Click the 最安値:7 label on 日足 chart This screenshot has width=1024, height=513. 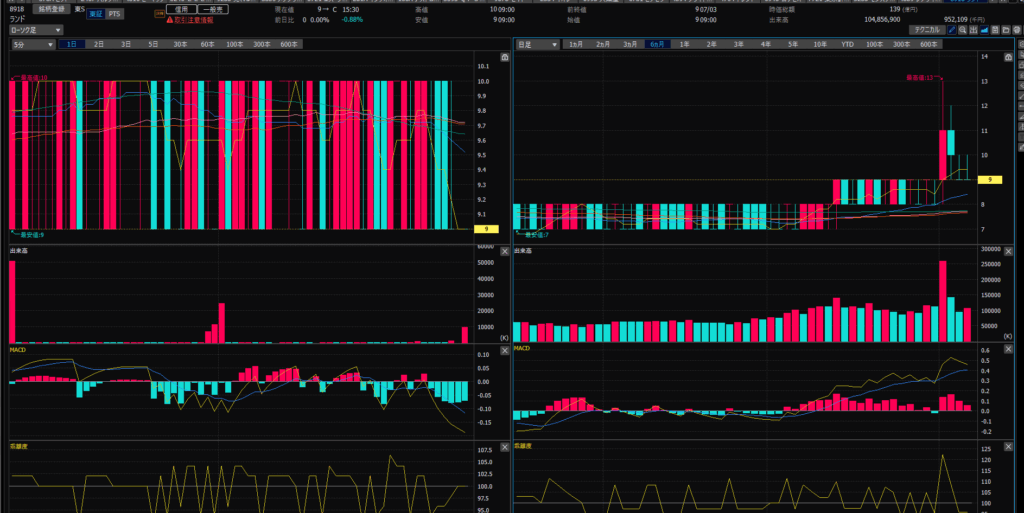tap(537, 235)
